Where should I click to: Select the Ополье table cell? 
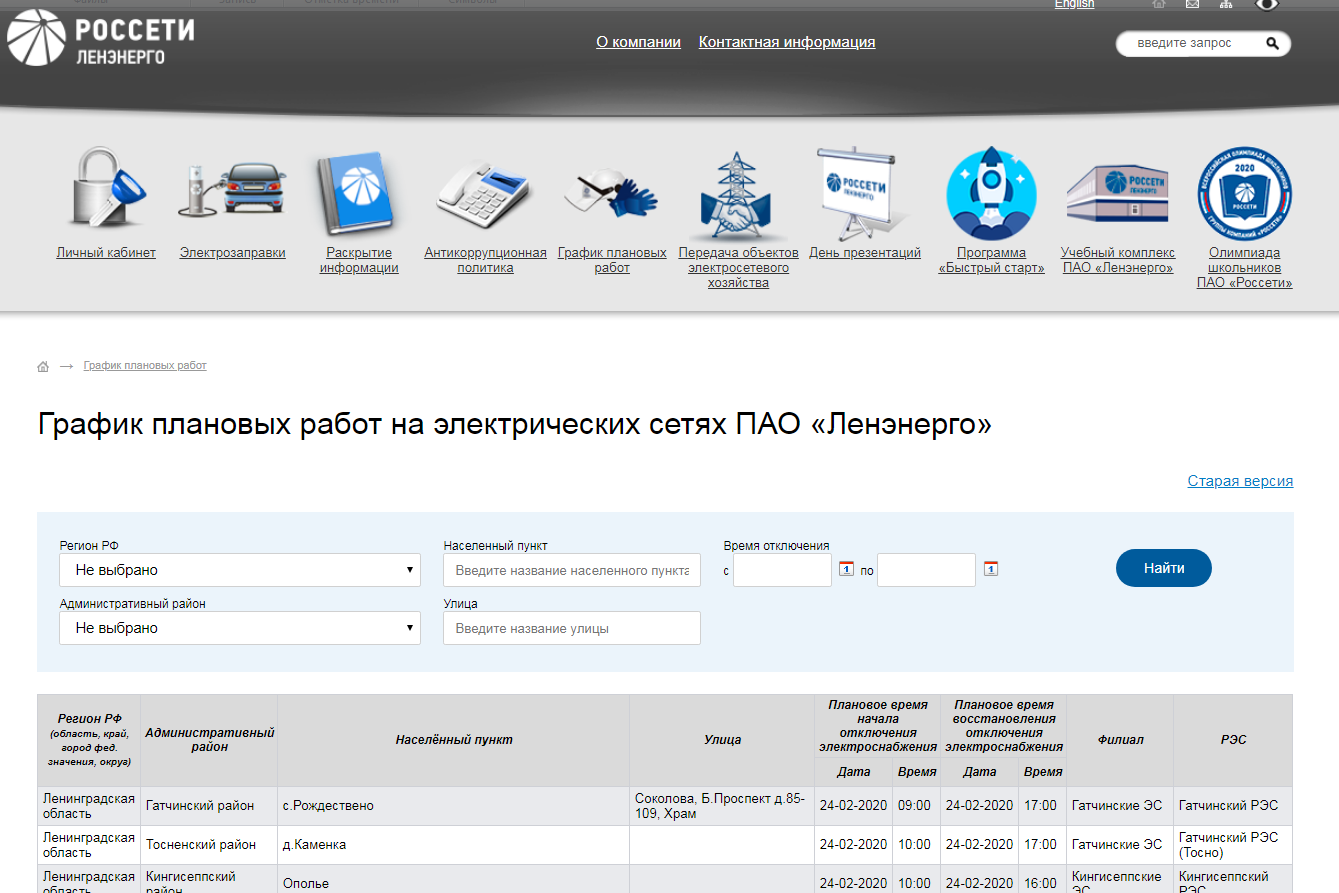tap(454, 880)
